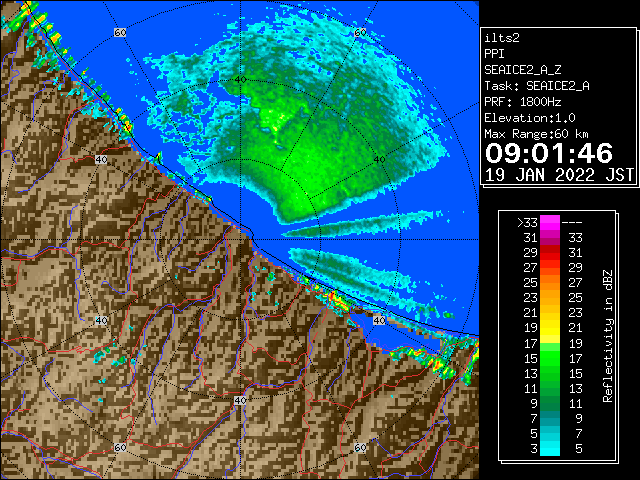Pick the bright green 15–17 dBZ swatch

[x=550, y=358]
